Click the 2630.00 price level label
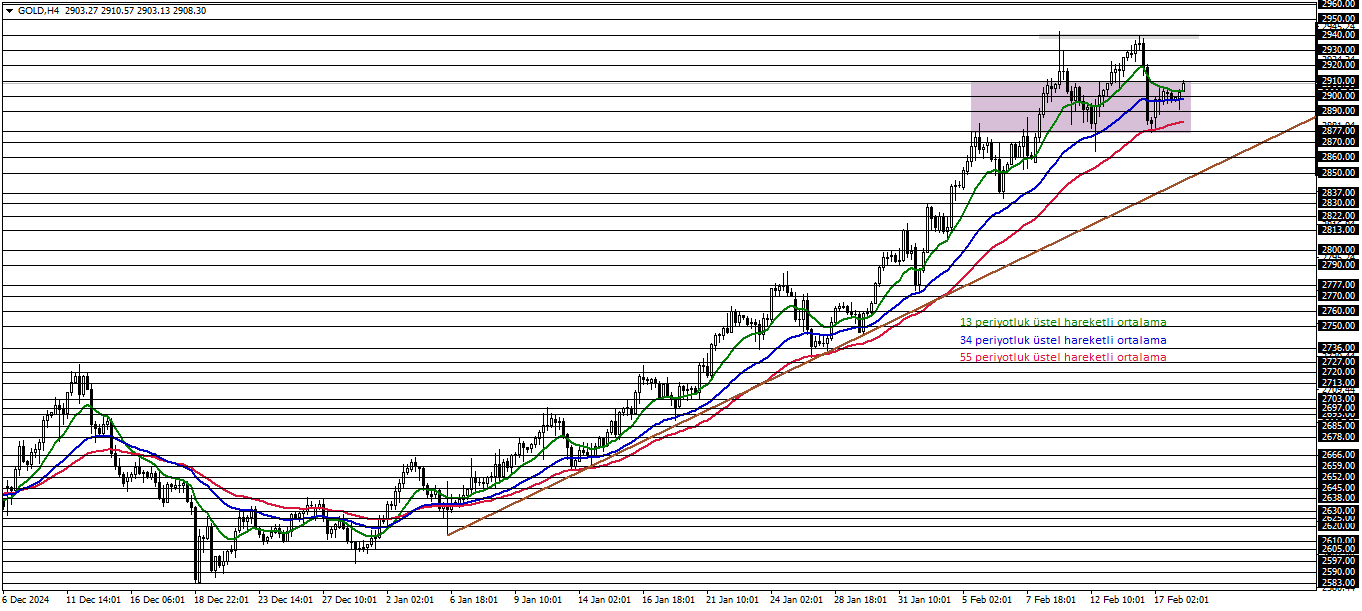1362x611 pixels. point(1338,510)
